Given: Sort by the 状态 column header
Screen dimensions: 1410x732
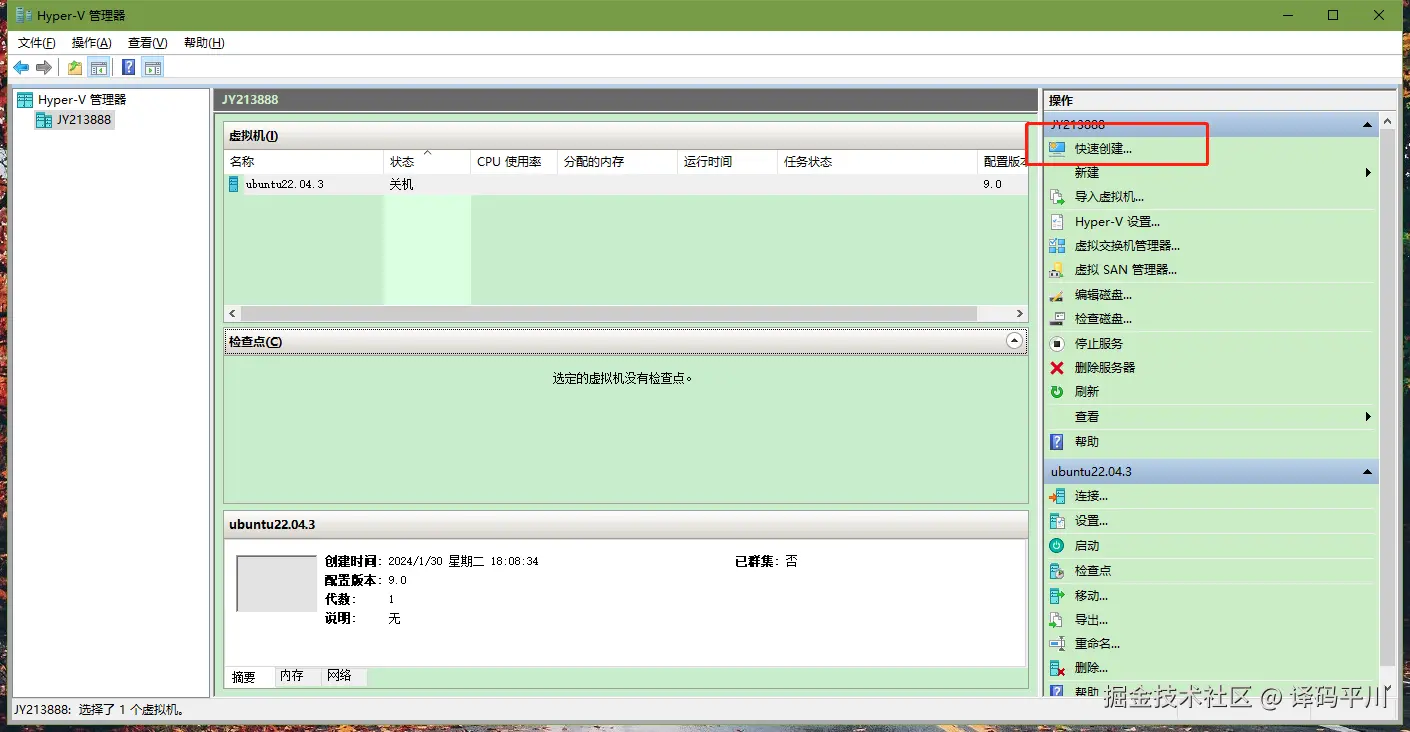Looking at the screenshot, I should (x=427, y=161).
